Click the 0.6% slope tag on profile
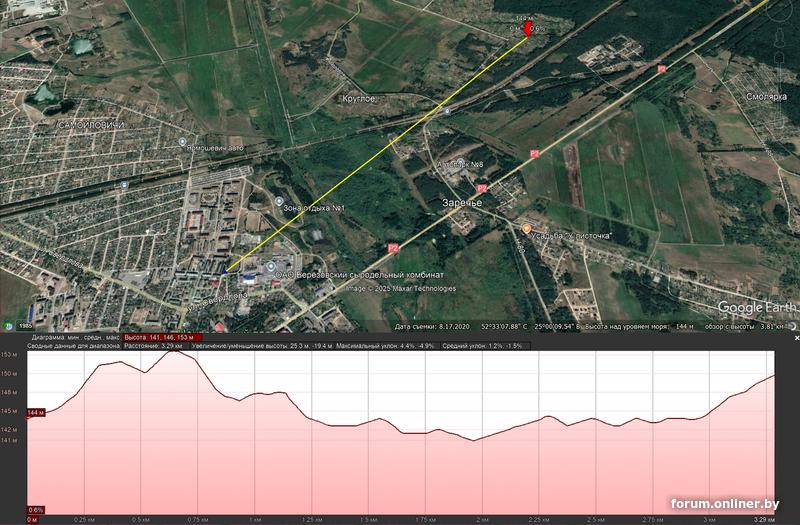This screenshot has width=800, height=525. point(36,510)
